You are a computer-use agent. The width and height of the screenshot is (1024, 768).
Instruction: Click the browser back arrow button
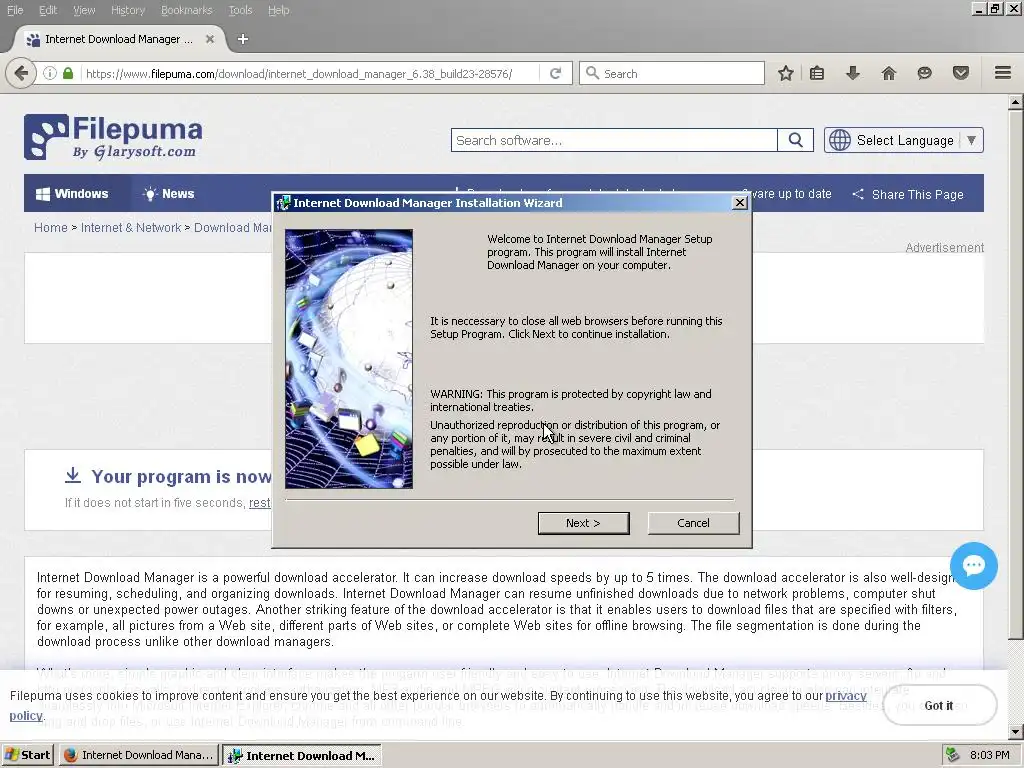click(x=21, y=73)
